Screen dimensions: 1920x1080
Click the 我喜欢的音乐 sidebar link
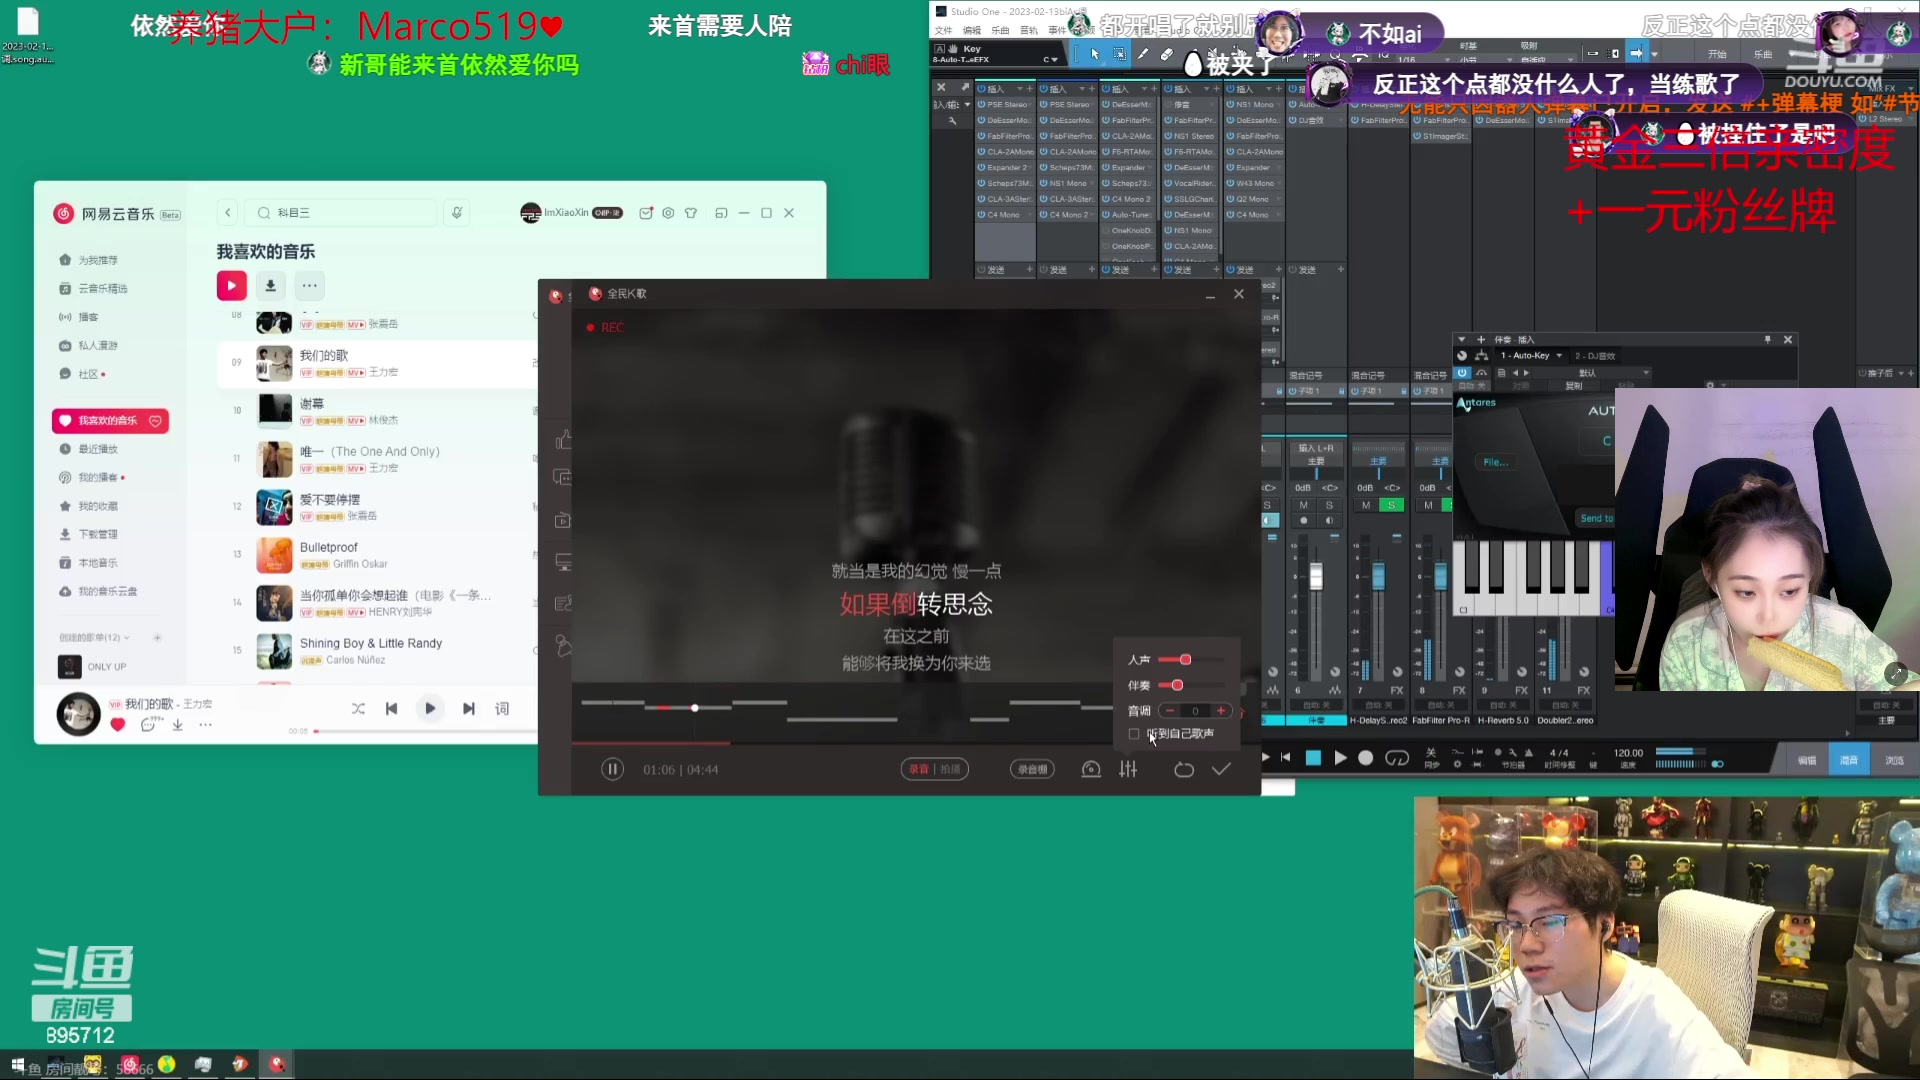(110, 421)
